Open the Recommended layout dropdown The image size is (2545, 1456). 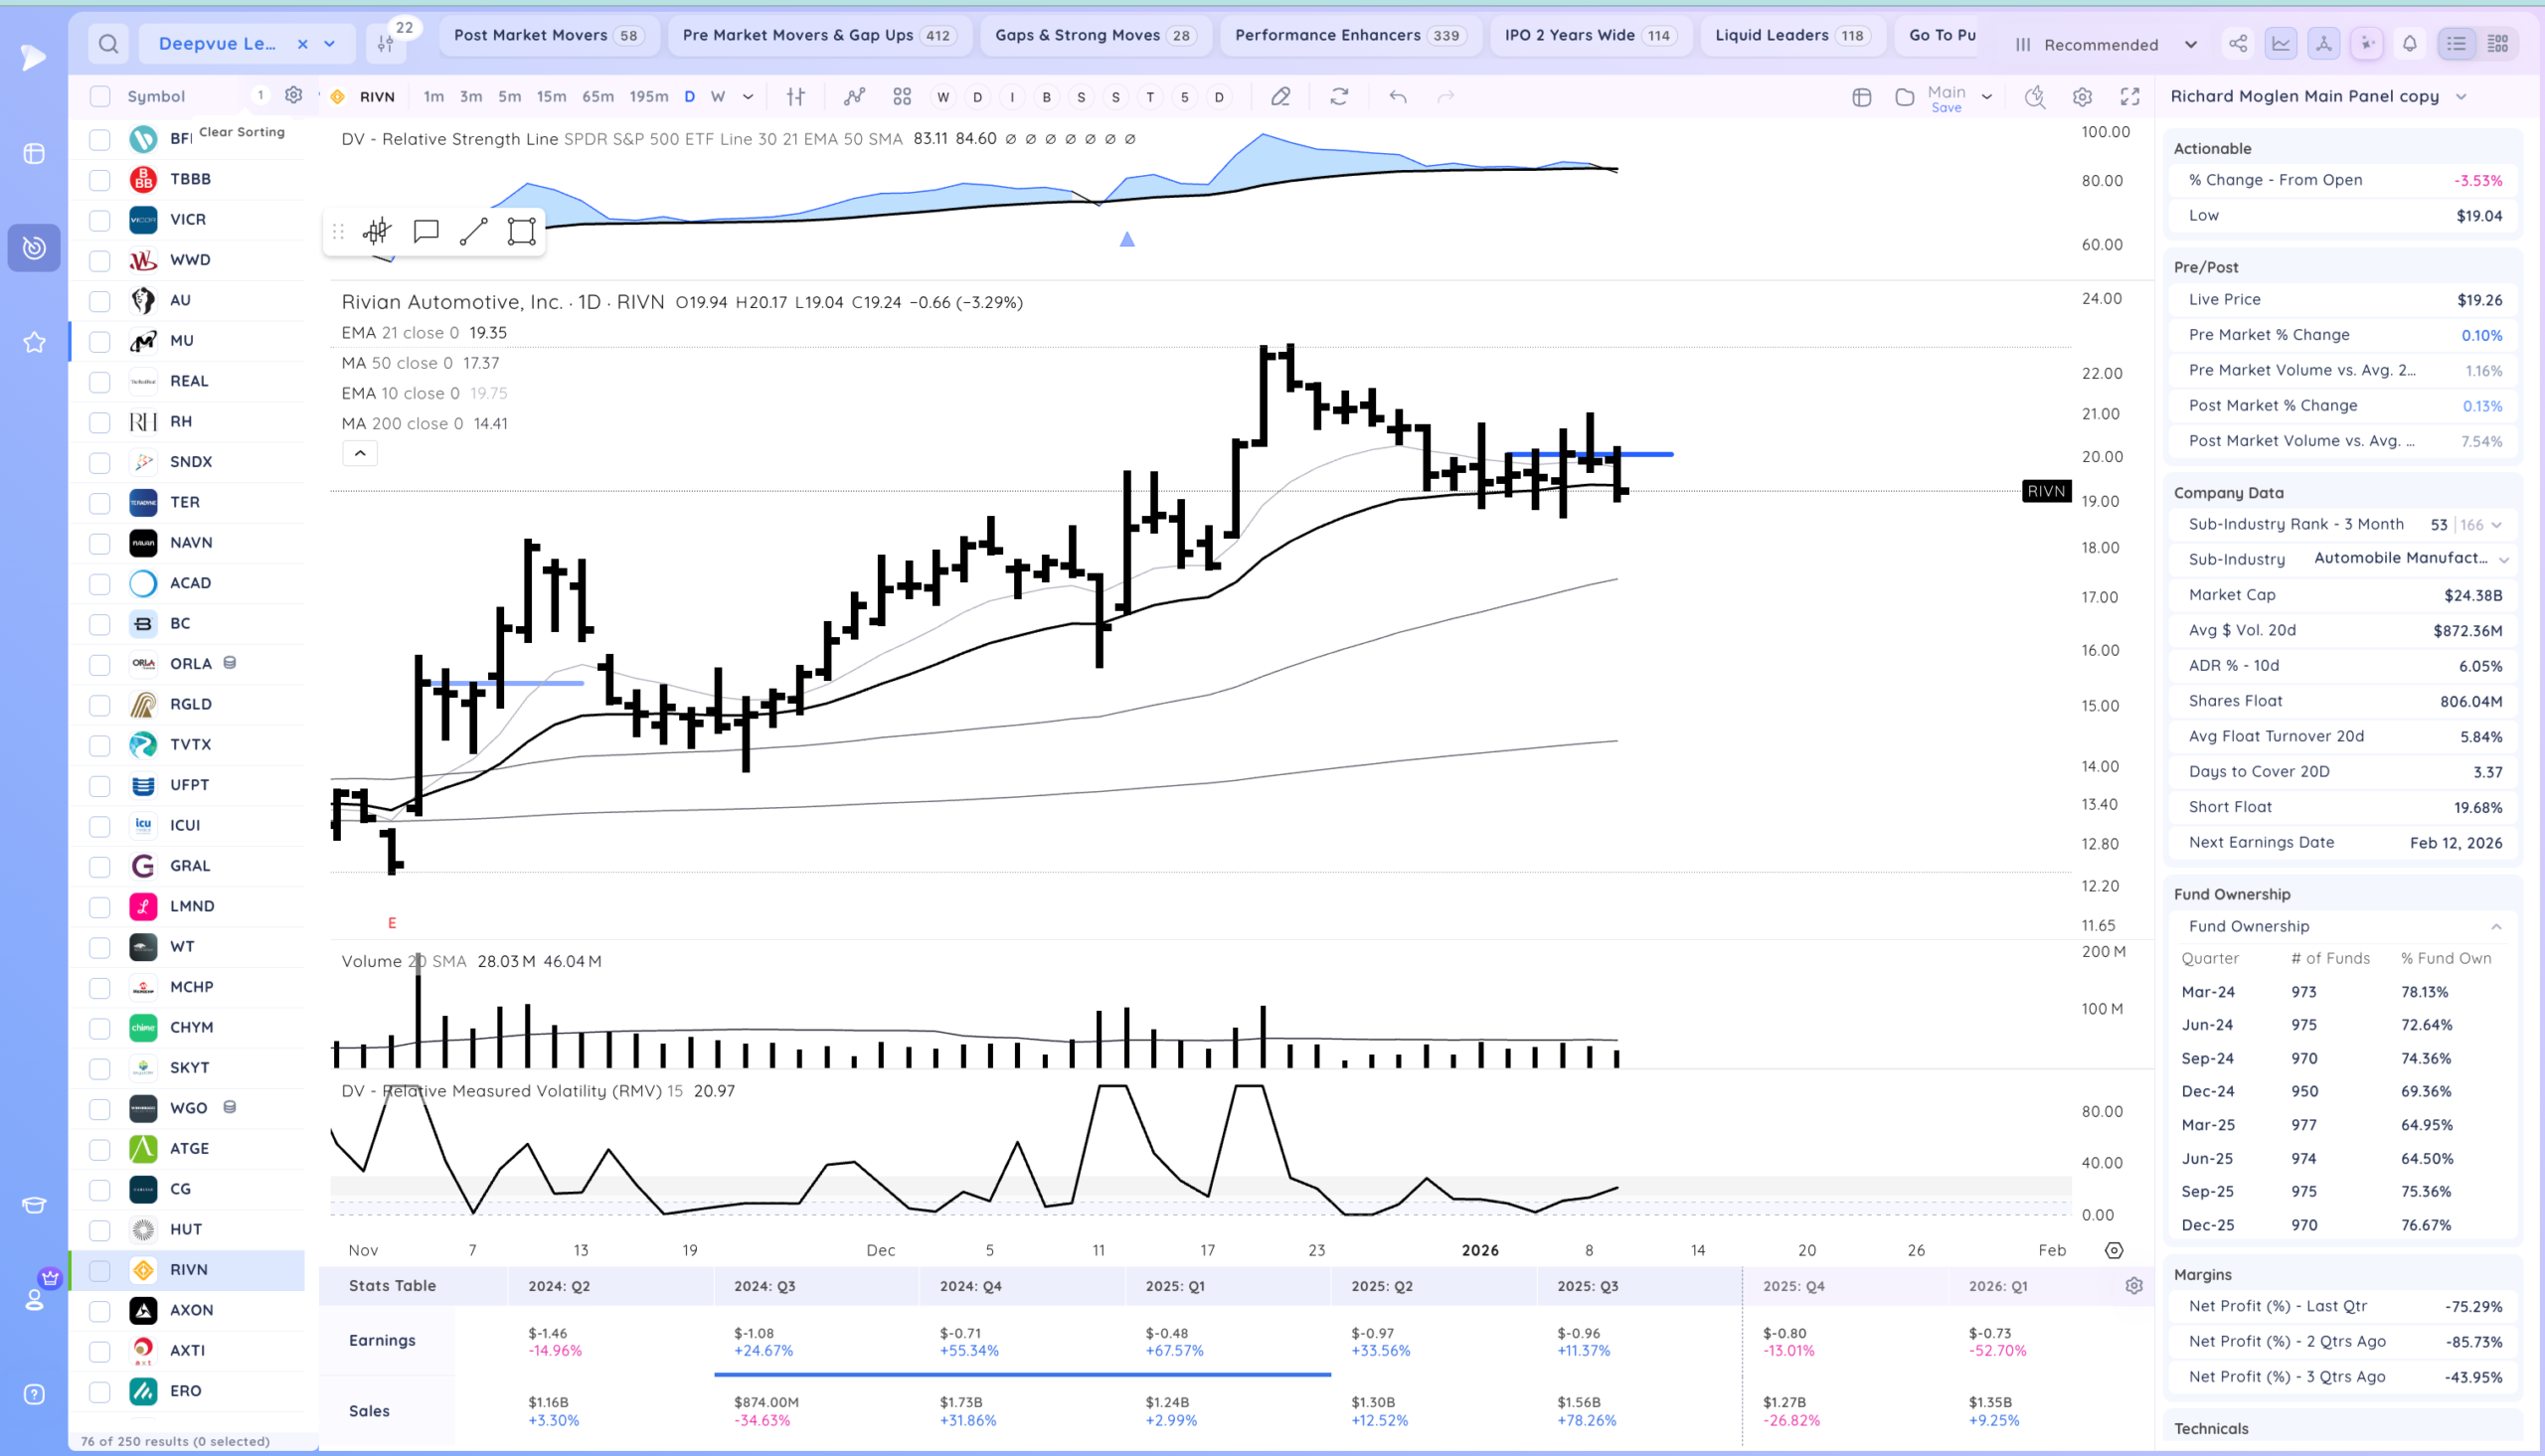(x=2106, y=45)
